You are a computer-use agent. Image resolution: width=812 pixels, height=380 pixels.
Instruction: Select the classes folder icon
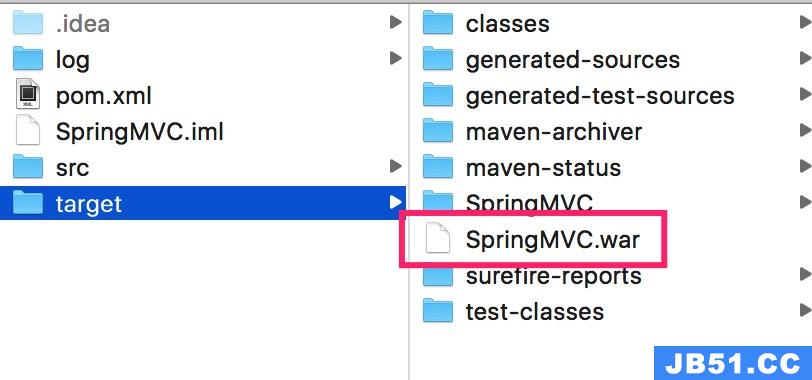pyautogui.click(x=438, y=23)
